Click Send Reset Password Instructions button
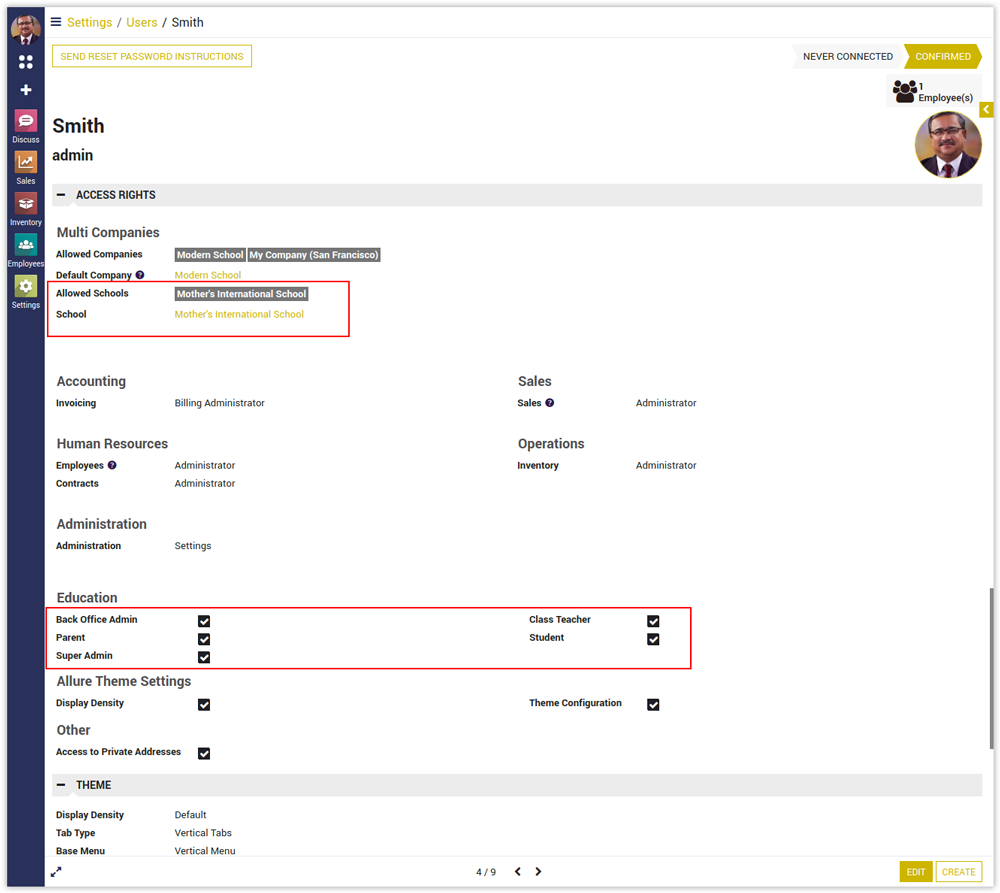Image resolution: width=1000 pixels, height=893 pixels. tap(152, 57)
